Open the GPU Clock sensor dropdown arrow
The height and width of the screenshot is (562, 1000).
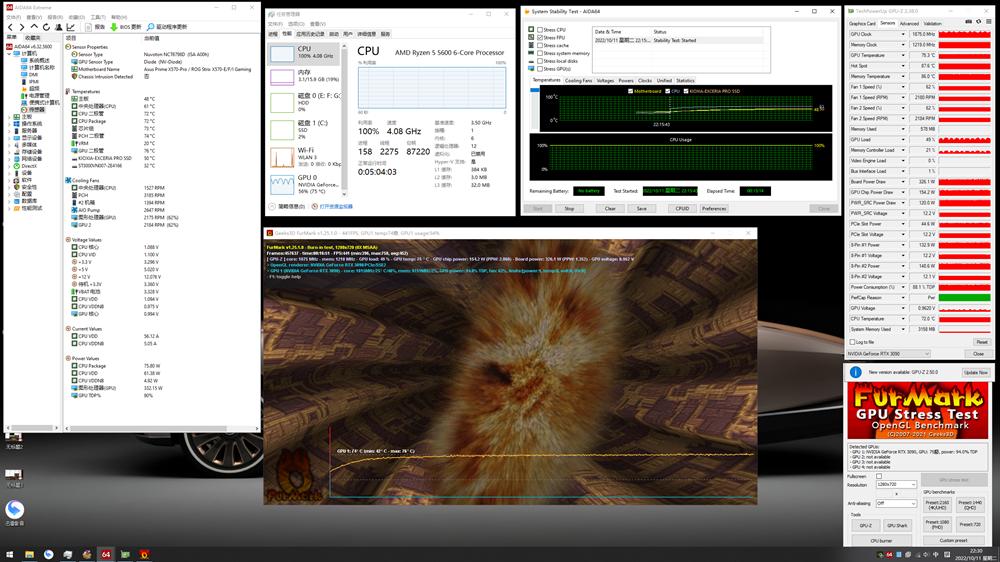(x=904, y=34)
